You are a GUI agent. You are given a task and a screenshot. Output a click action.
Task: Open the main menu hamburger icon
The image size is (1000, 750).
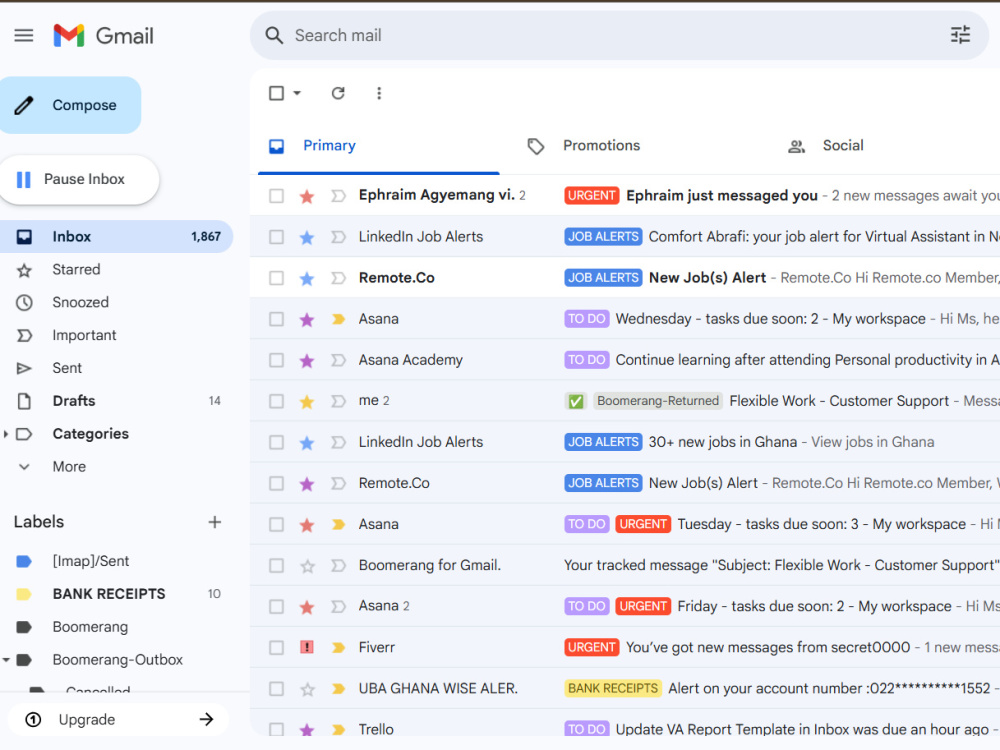pyautogui.click(x=24, y=36)
